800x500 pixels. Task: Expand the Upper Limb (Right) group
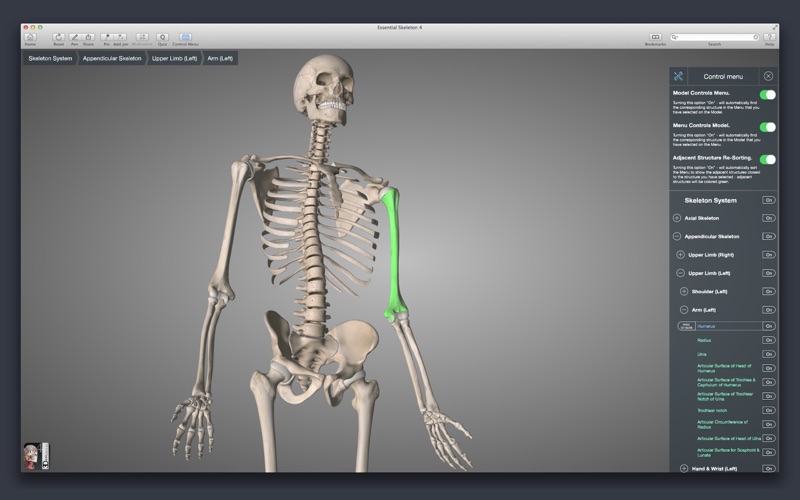pos(681,255)
